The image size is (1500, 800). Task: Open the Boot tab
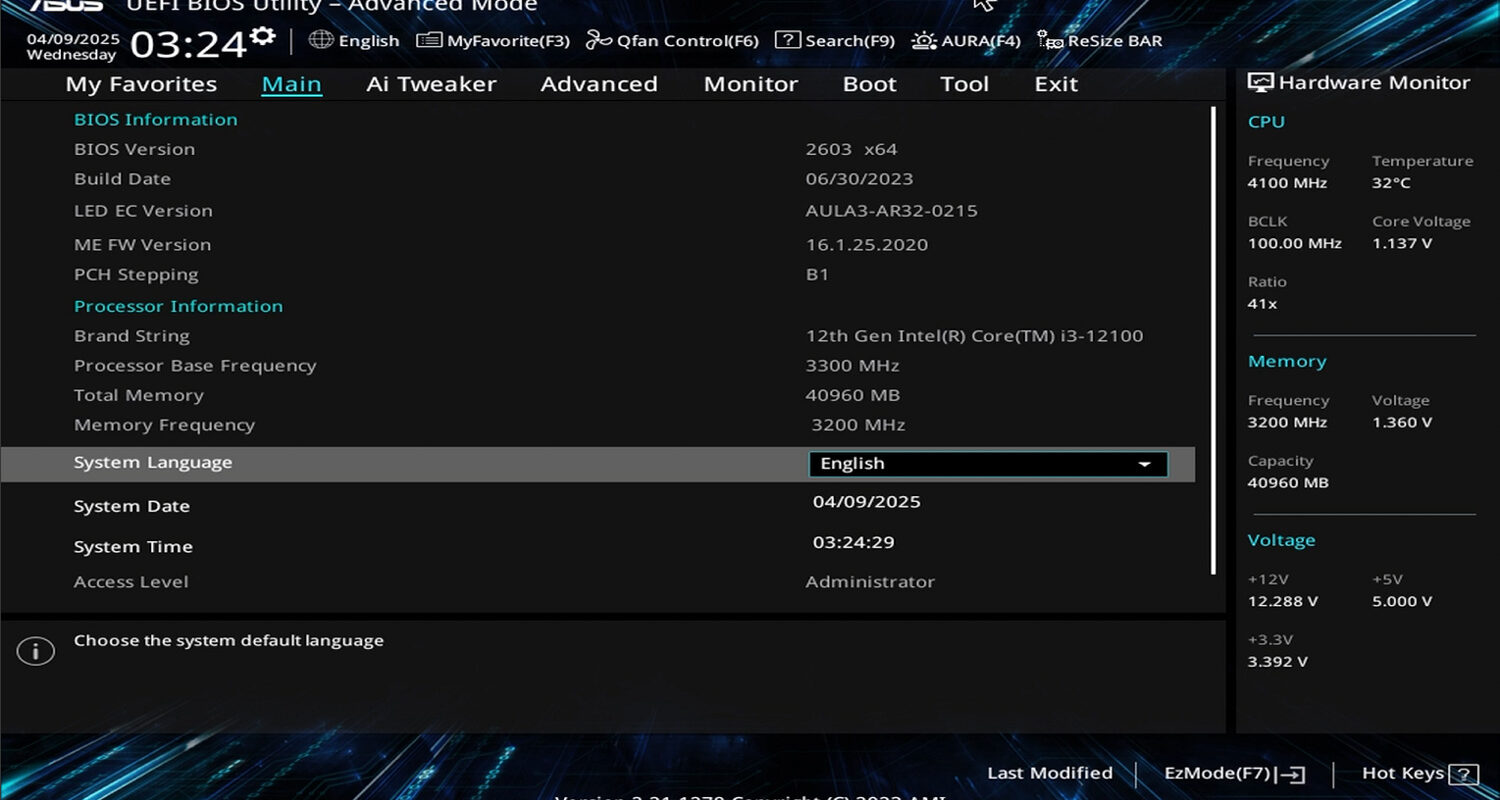[869, 84]
